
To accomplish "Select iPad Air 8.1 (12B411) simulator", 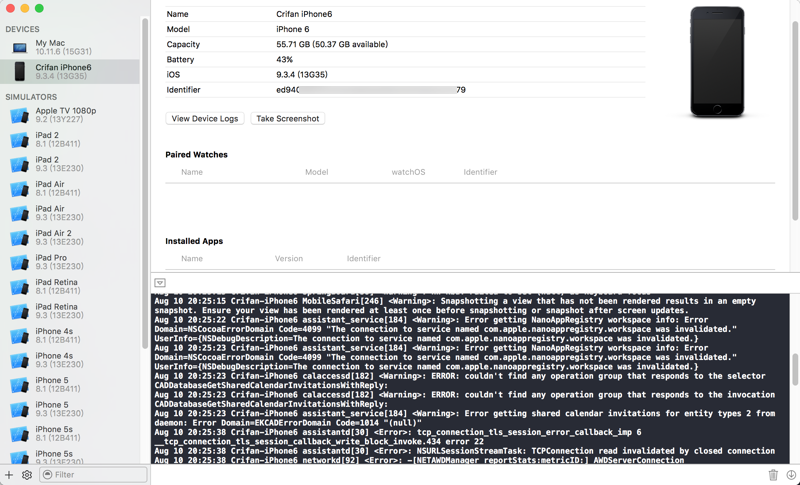I will (x=69, y=188).
